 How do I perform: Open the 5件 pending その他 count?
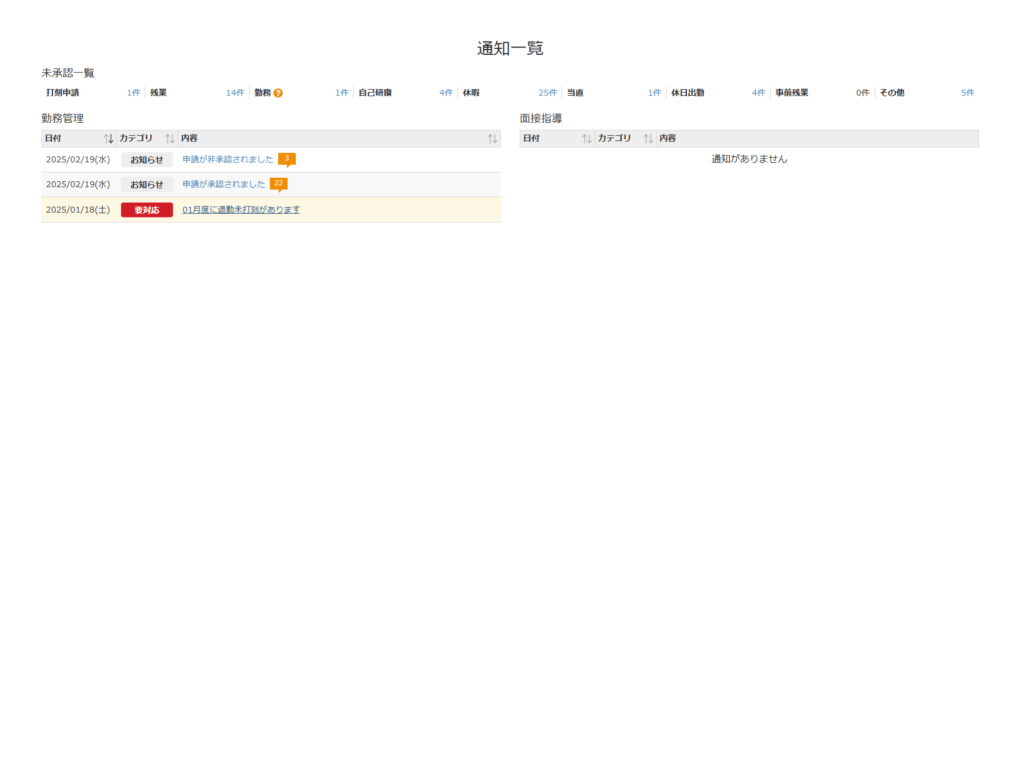coord(967,93)
